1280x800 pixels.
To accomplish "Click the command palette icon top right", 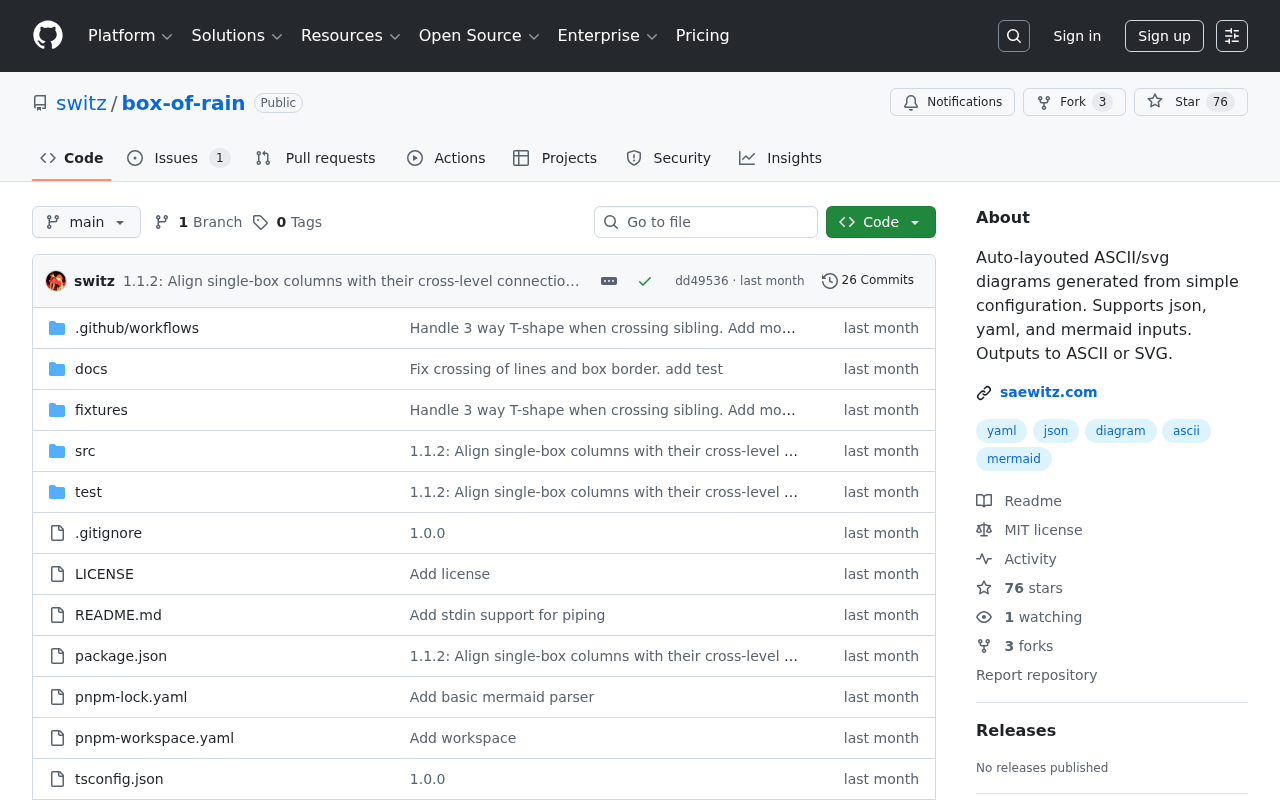I will [x=1231, y=35].
